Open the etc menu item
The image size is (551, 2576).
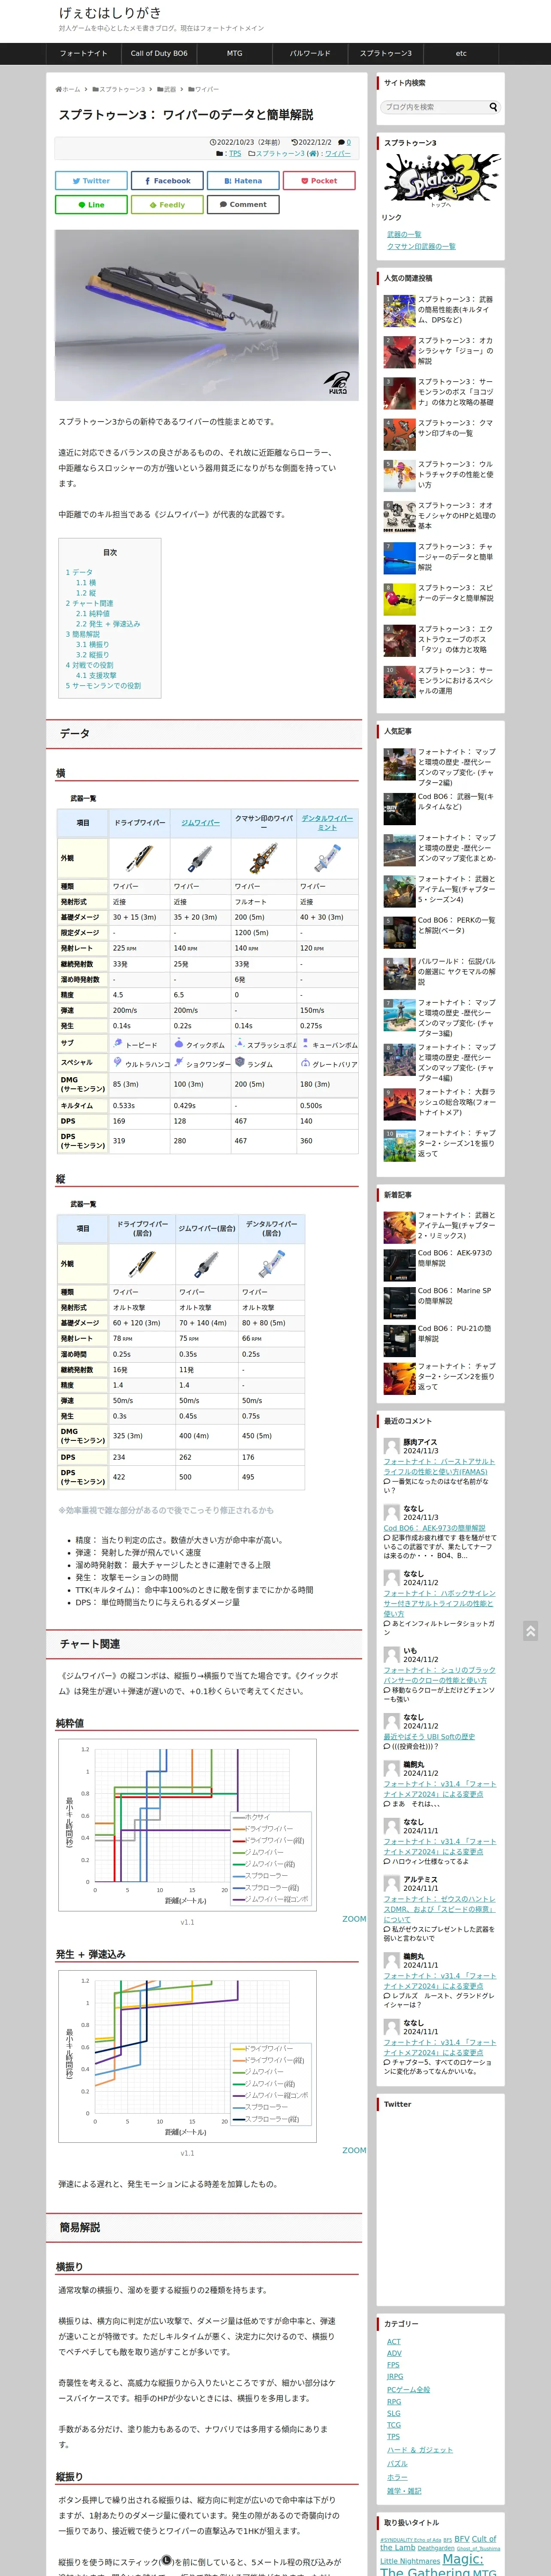pos(461,54)
